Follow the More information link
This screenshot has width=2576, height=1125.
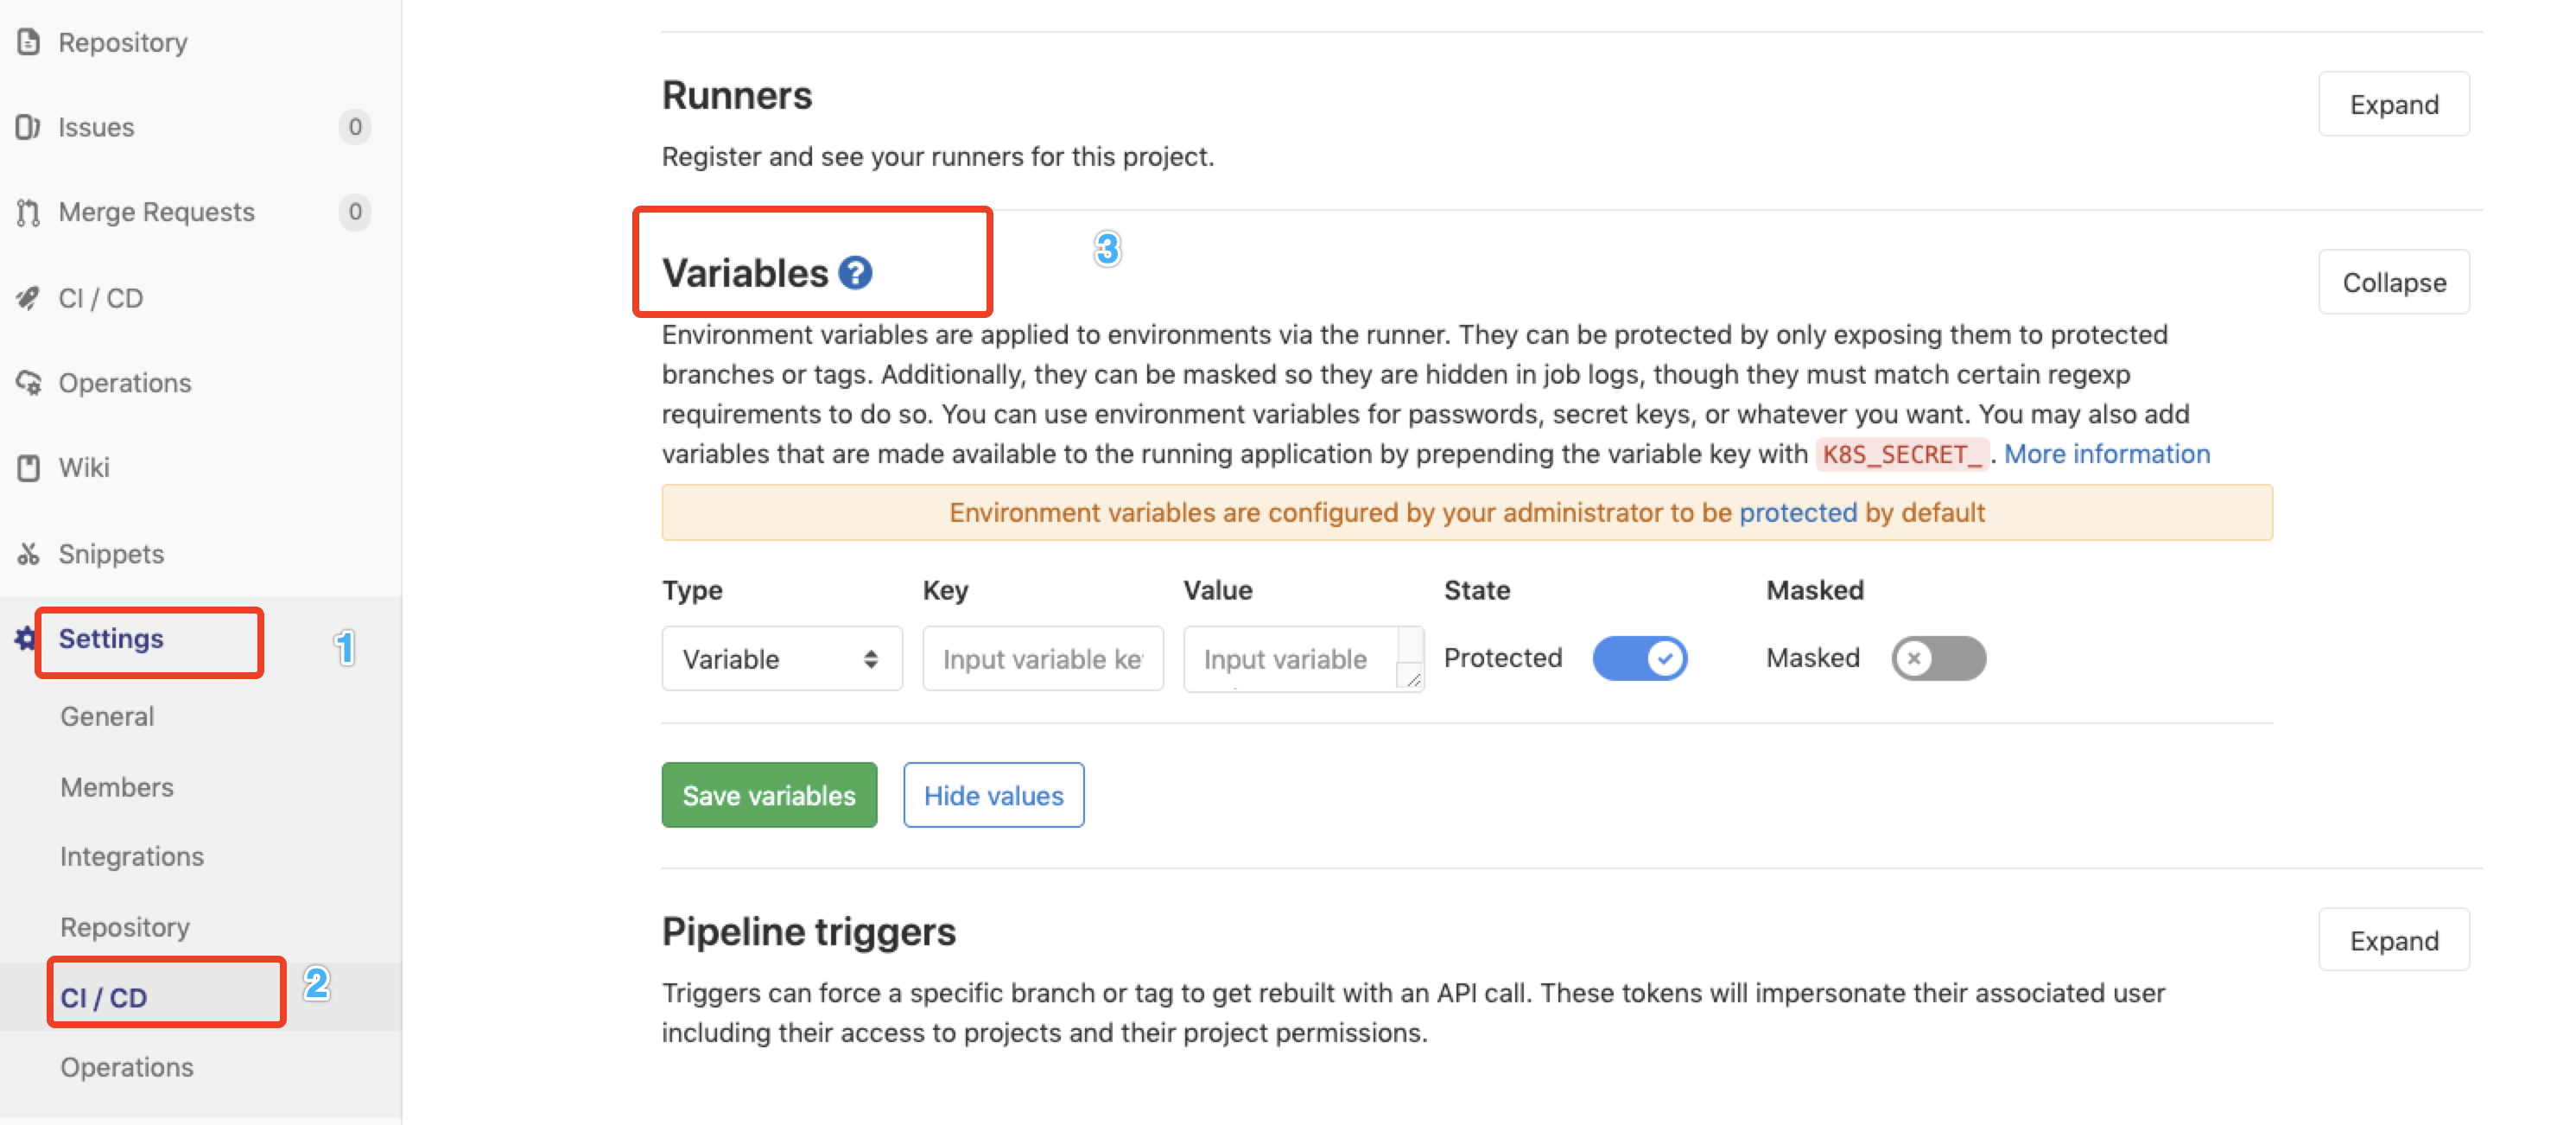[x=2106, y=454]
